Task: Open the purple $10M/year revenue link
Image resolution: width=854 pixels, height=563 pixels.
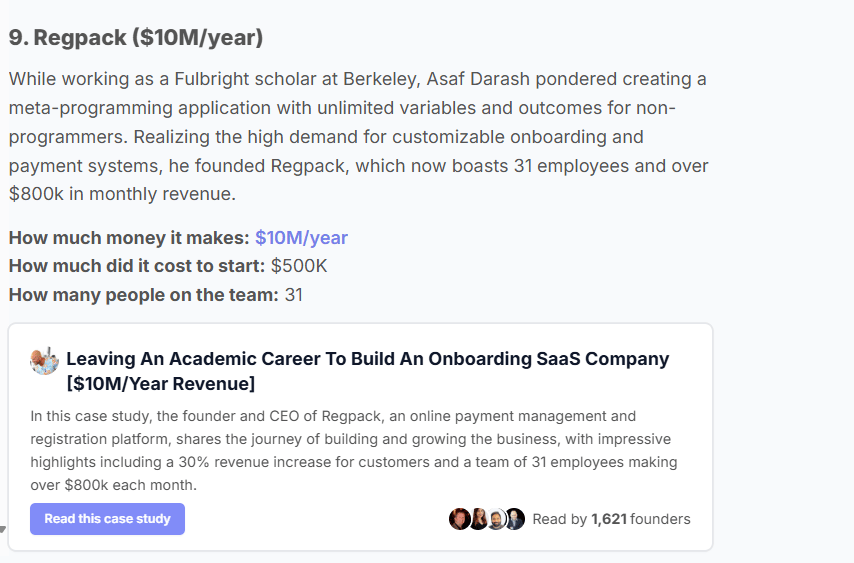Action: click(301, 238)
